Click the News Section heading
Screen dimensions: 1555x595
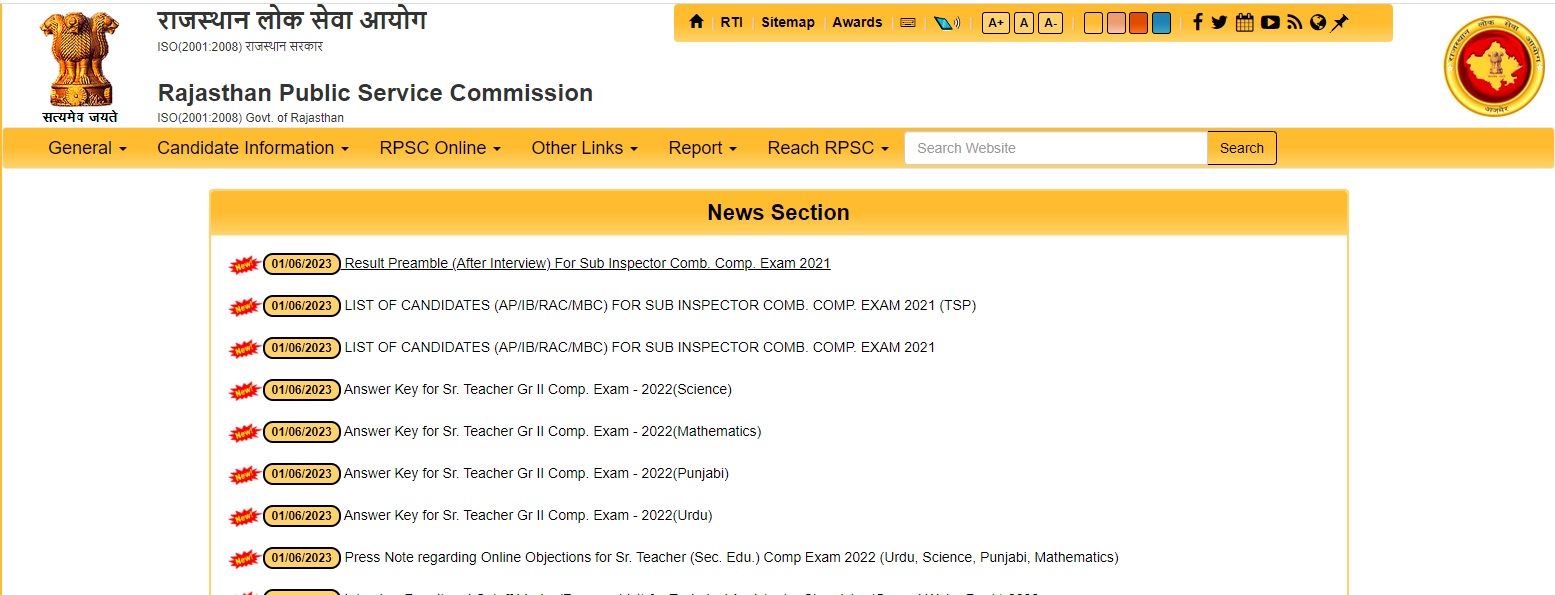pos(778,213)
